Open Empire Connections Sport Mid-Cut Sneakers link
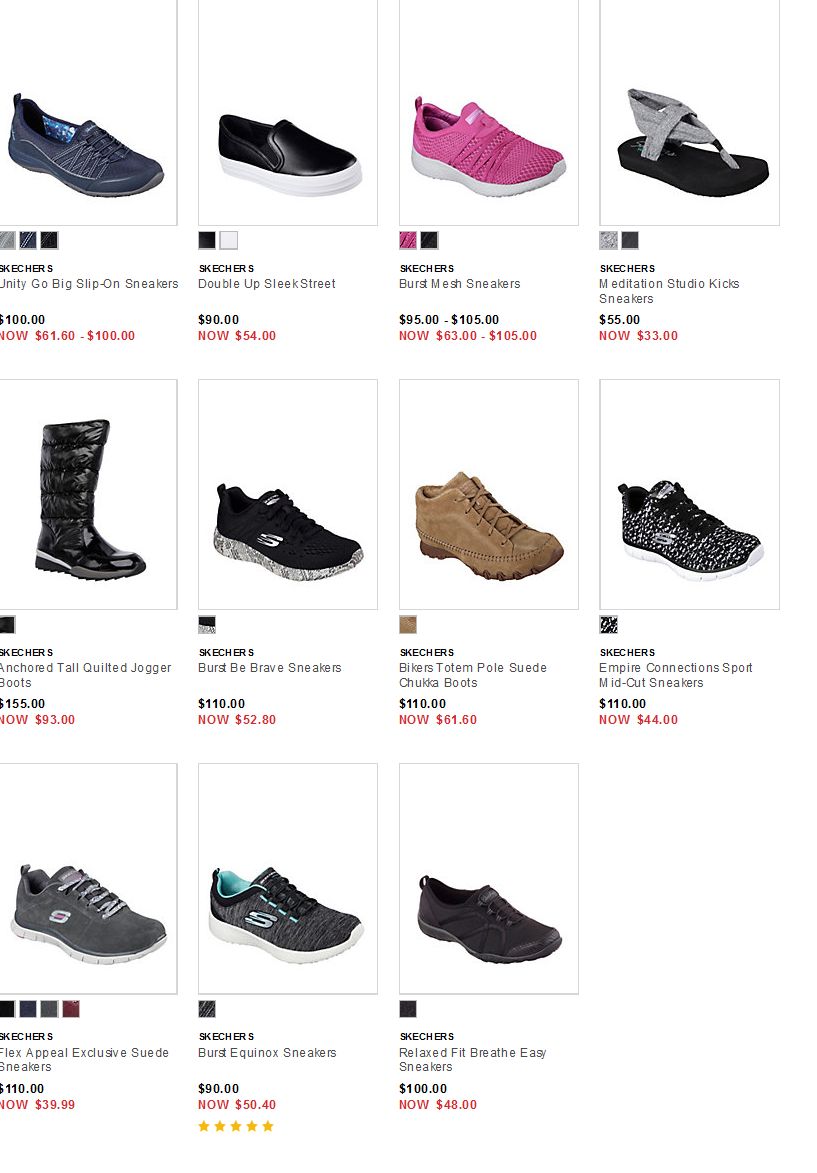Screen dimensions: 817x1173 [x=676, y=676]
